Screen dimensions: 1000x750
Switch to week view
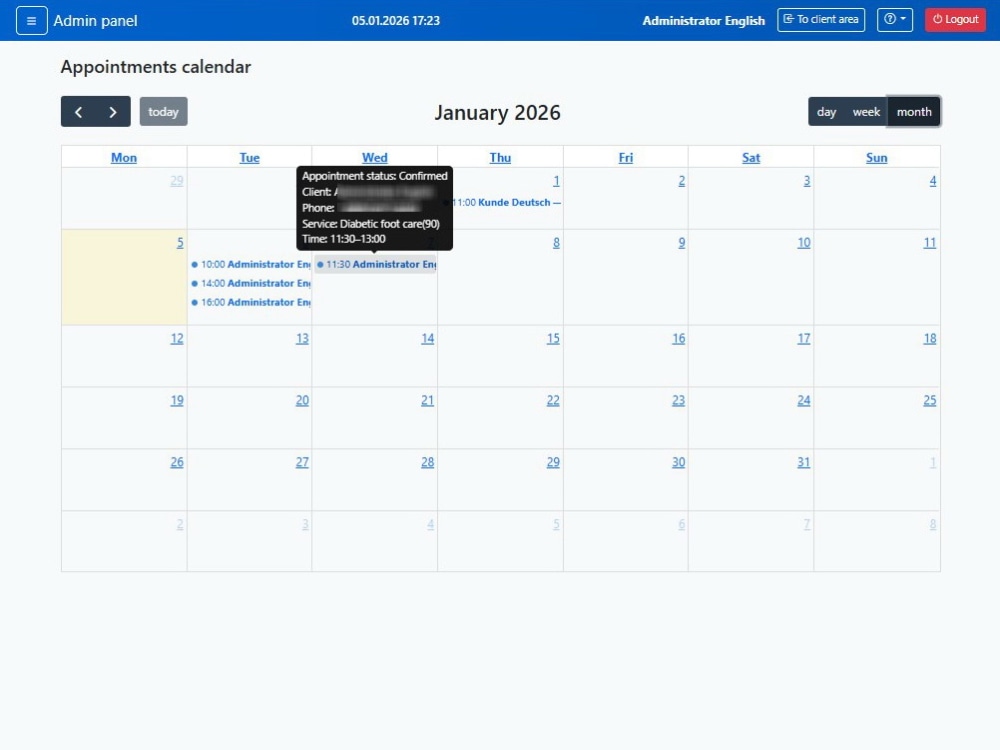click(x=866, y=112)
